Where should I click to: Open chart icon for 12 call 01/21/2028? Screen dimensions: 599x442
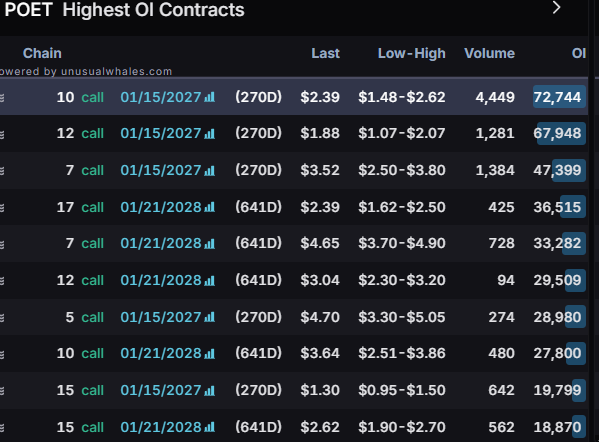click(209, 281)
